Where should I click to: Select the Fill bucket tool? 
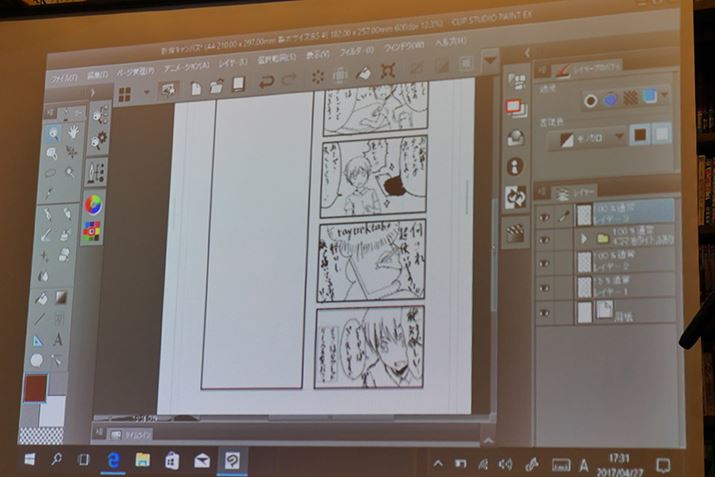point(42,298)
